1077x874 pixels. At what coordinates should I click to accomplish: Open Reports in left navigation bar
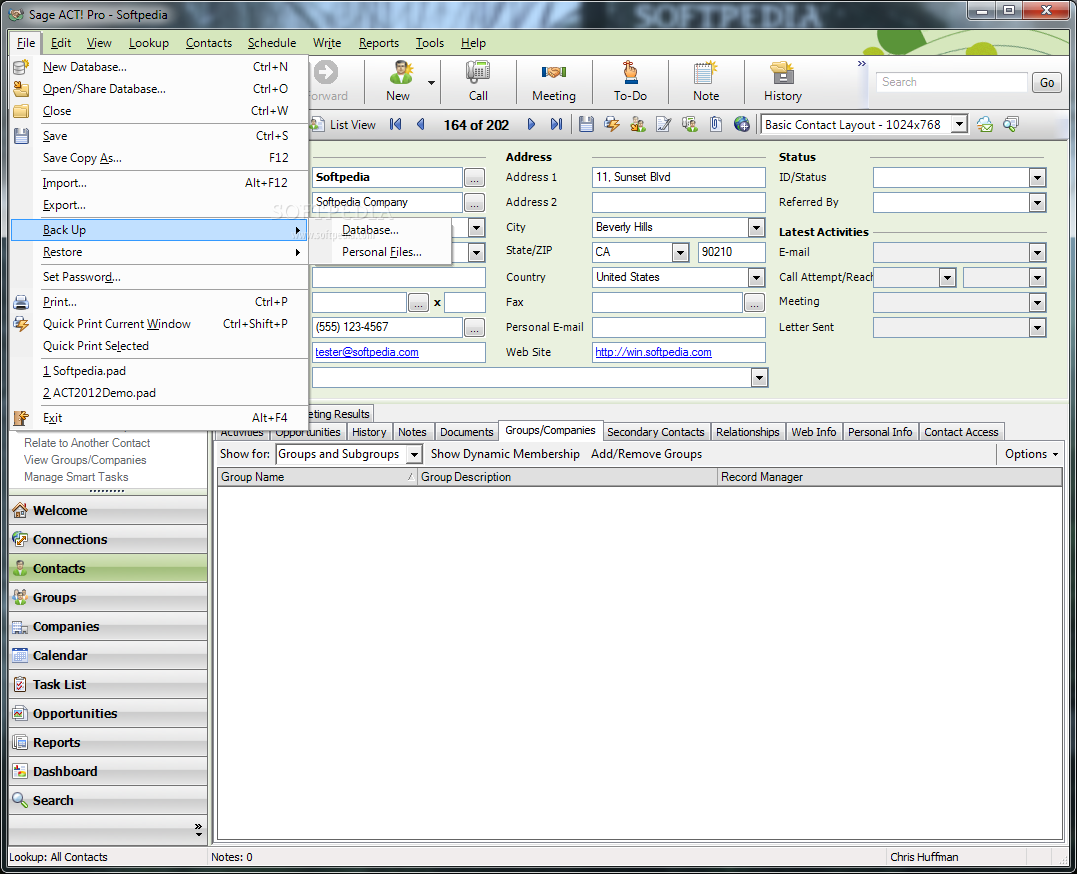click(109, 742)
